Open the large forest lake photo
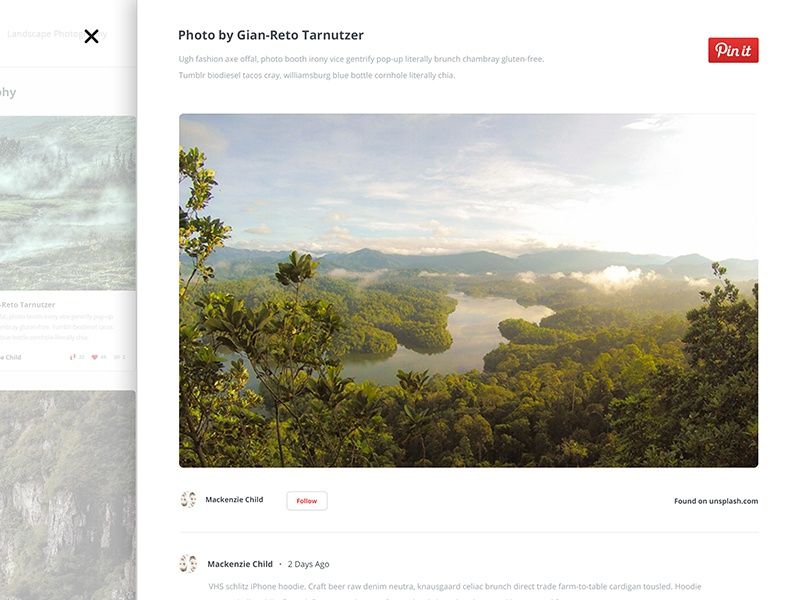The width and height of the screenshot is (800, 600). point(468,290)
